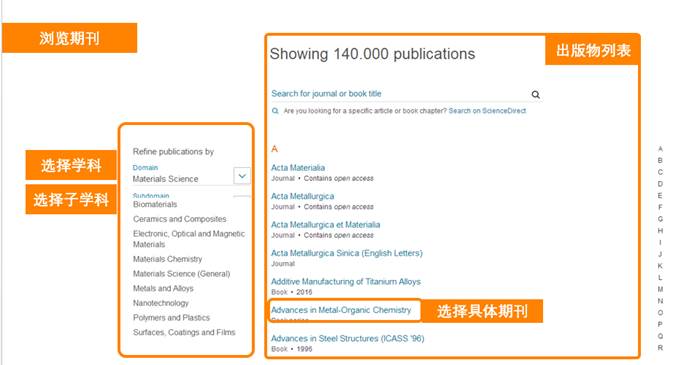Select the Biomaterials subdomain
Viewport: 692px width, 365px height.
pyautogui.click(x=155, y=204)
